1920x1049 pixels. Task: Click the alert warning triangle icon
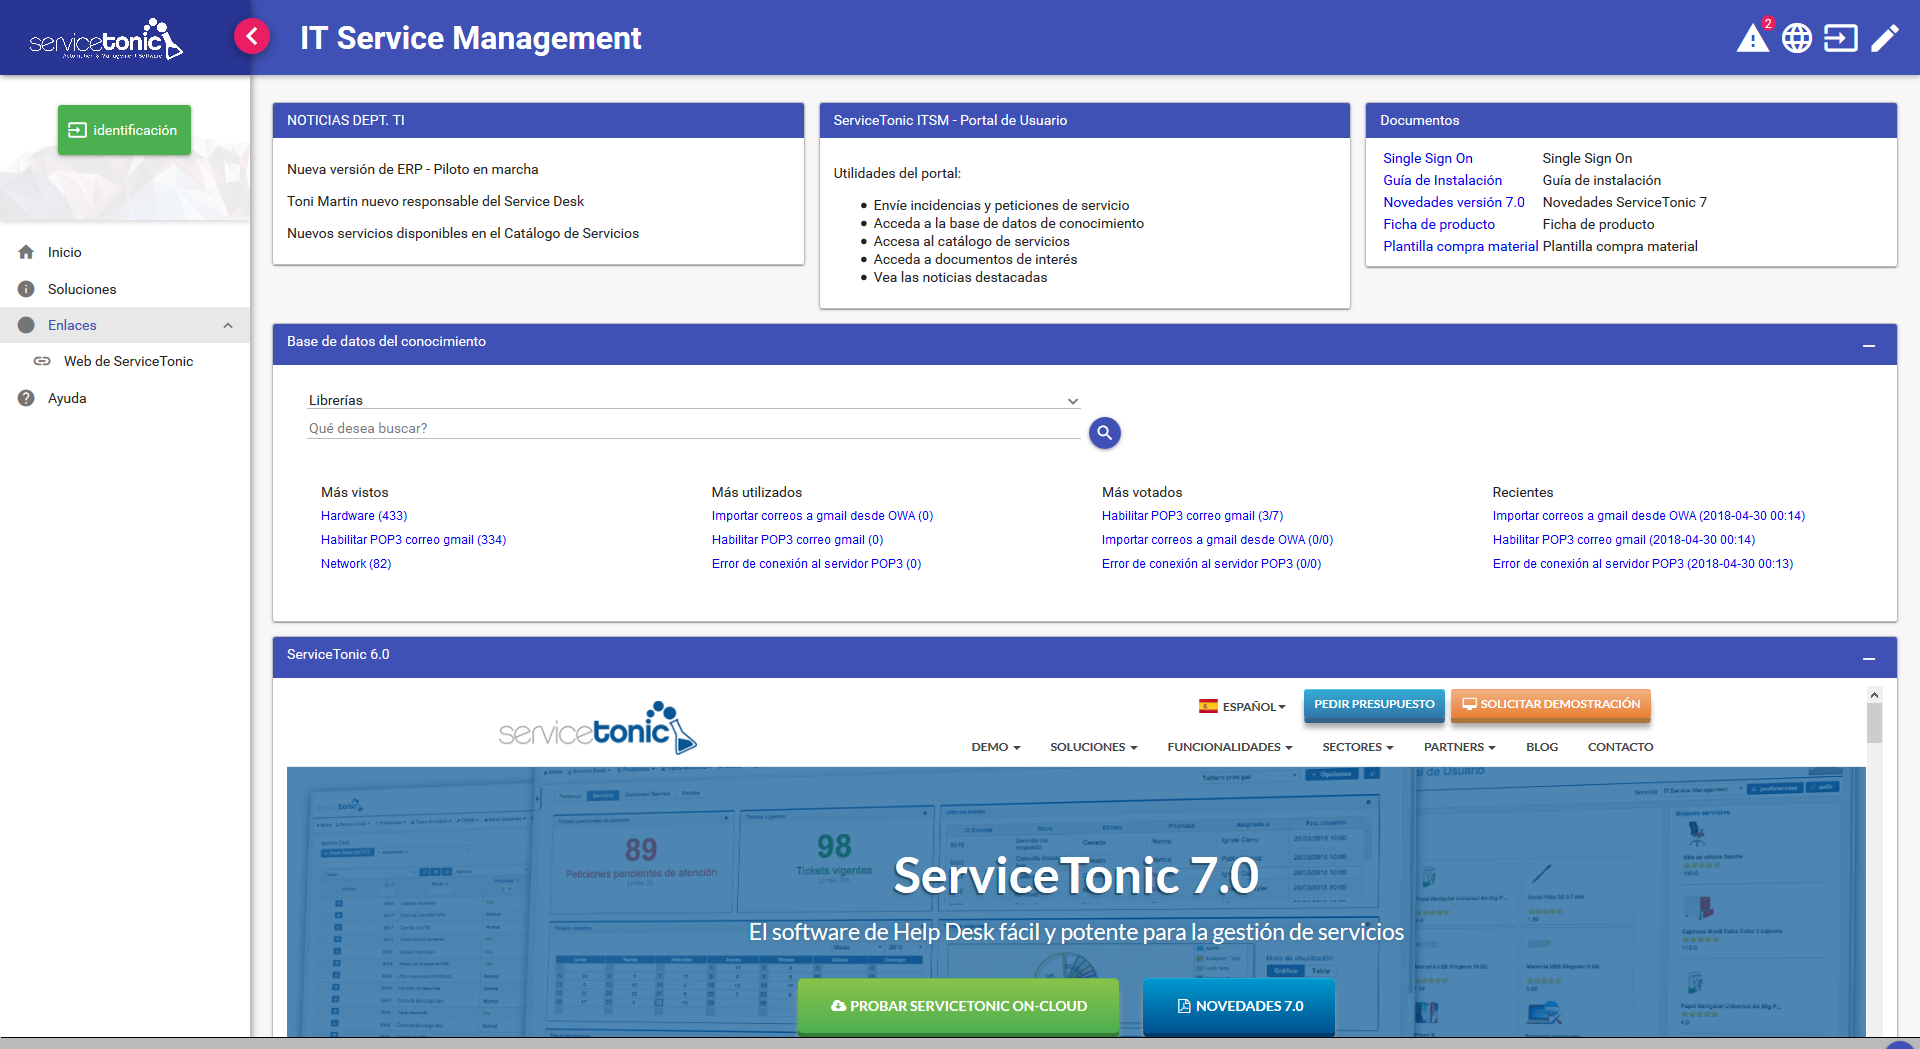click(1752, 38)
